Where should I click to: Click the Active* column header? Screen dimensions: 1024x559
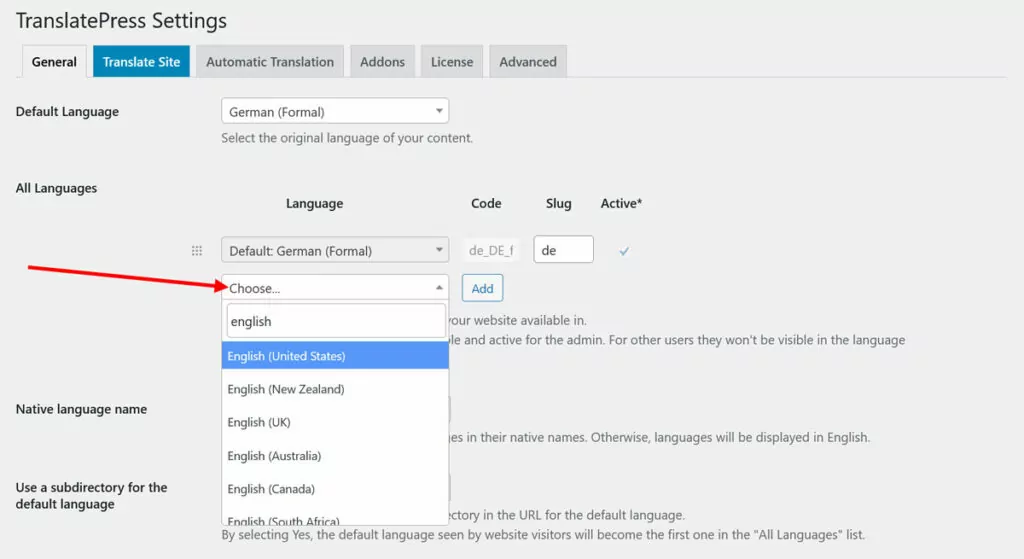tap(621, 203)
